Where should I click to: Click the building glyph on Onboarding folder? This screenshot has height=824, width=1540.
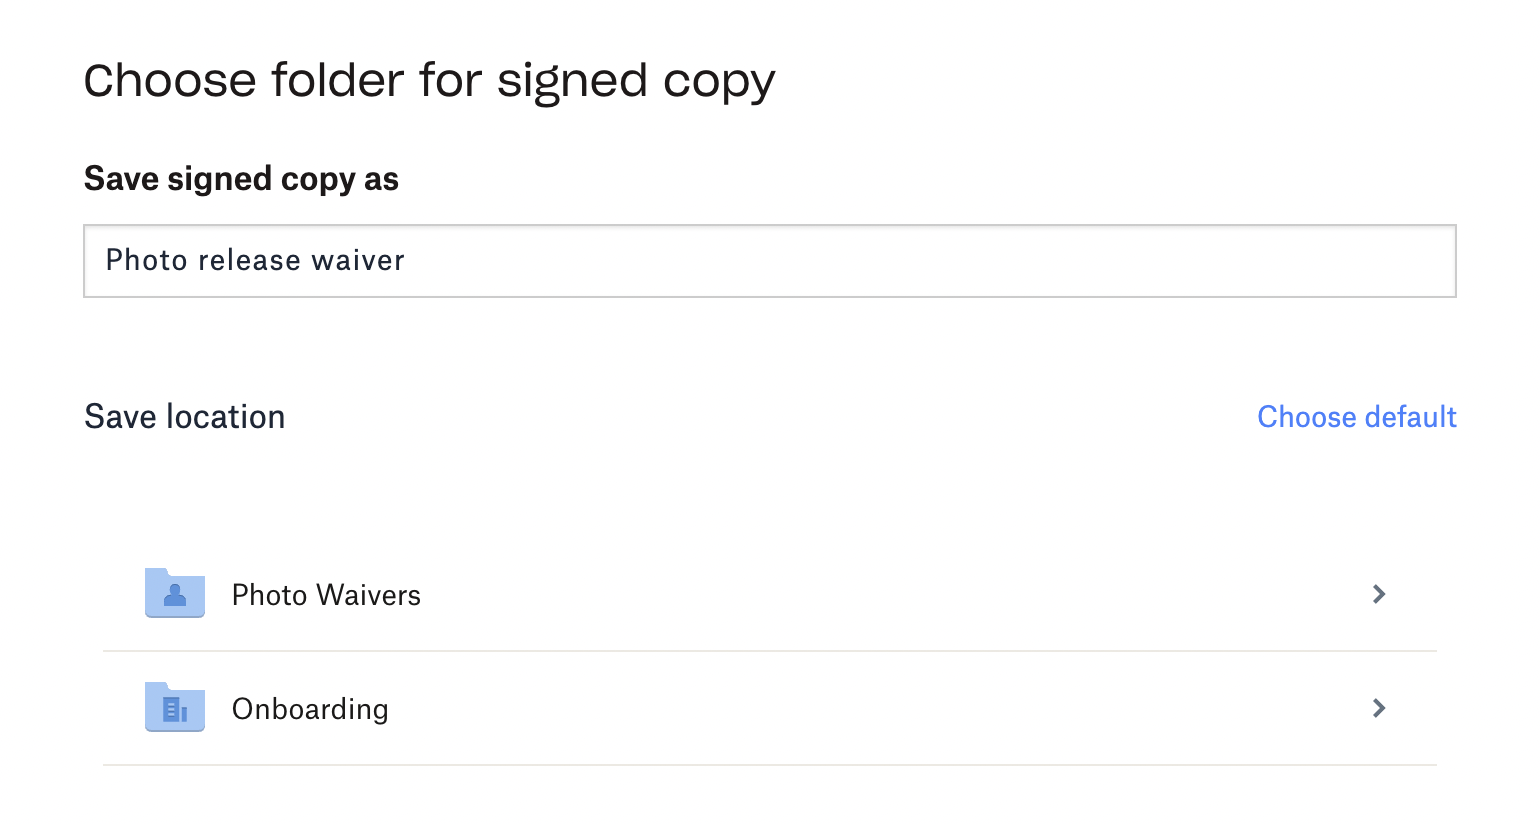pyautogui.click(x=175, y=710)
